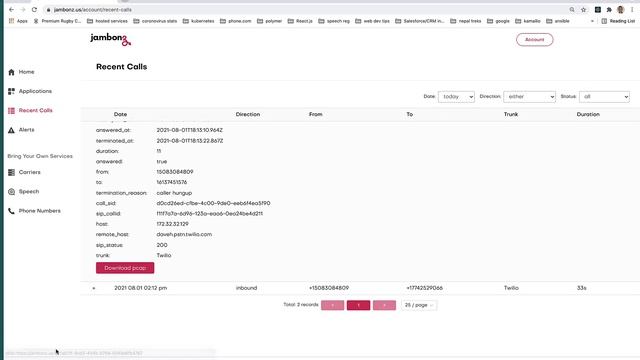Select remote_host value daveh.pstn.twilio.com

[x=184, y=235]
